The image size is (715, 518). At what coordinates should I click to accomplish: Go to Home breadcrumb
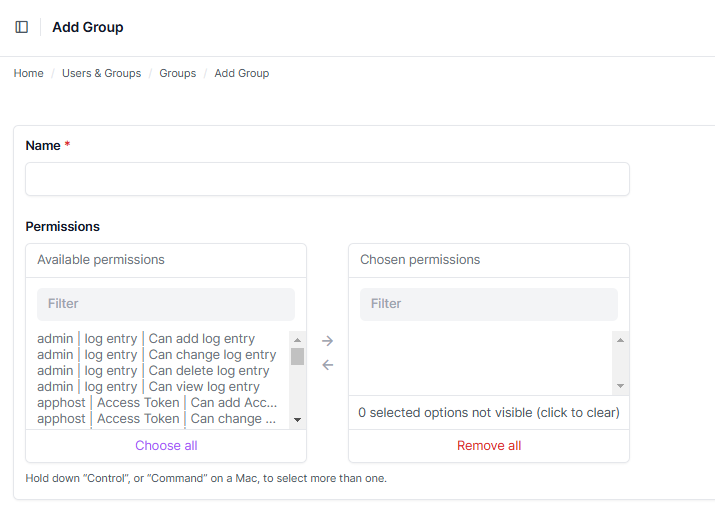(x=28, y=73)
